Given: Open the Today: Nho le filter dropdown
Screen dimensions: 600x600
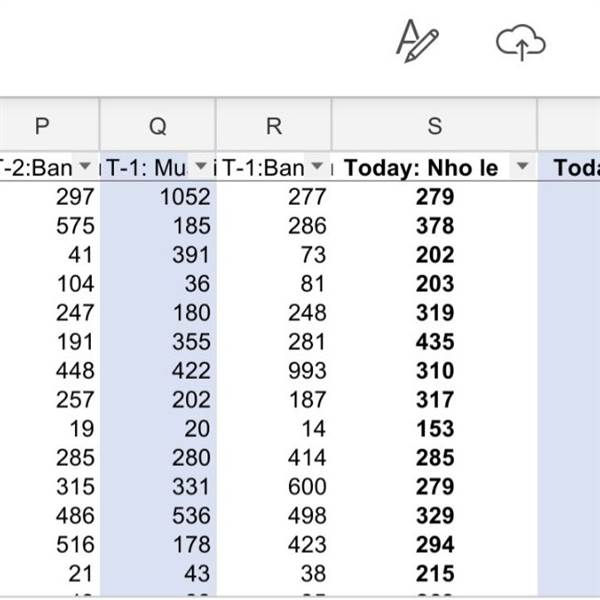Looking at the screenshot, I should [x=521, y=166].
